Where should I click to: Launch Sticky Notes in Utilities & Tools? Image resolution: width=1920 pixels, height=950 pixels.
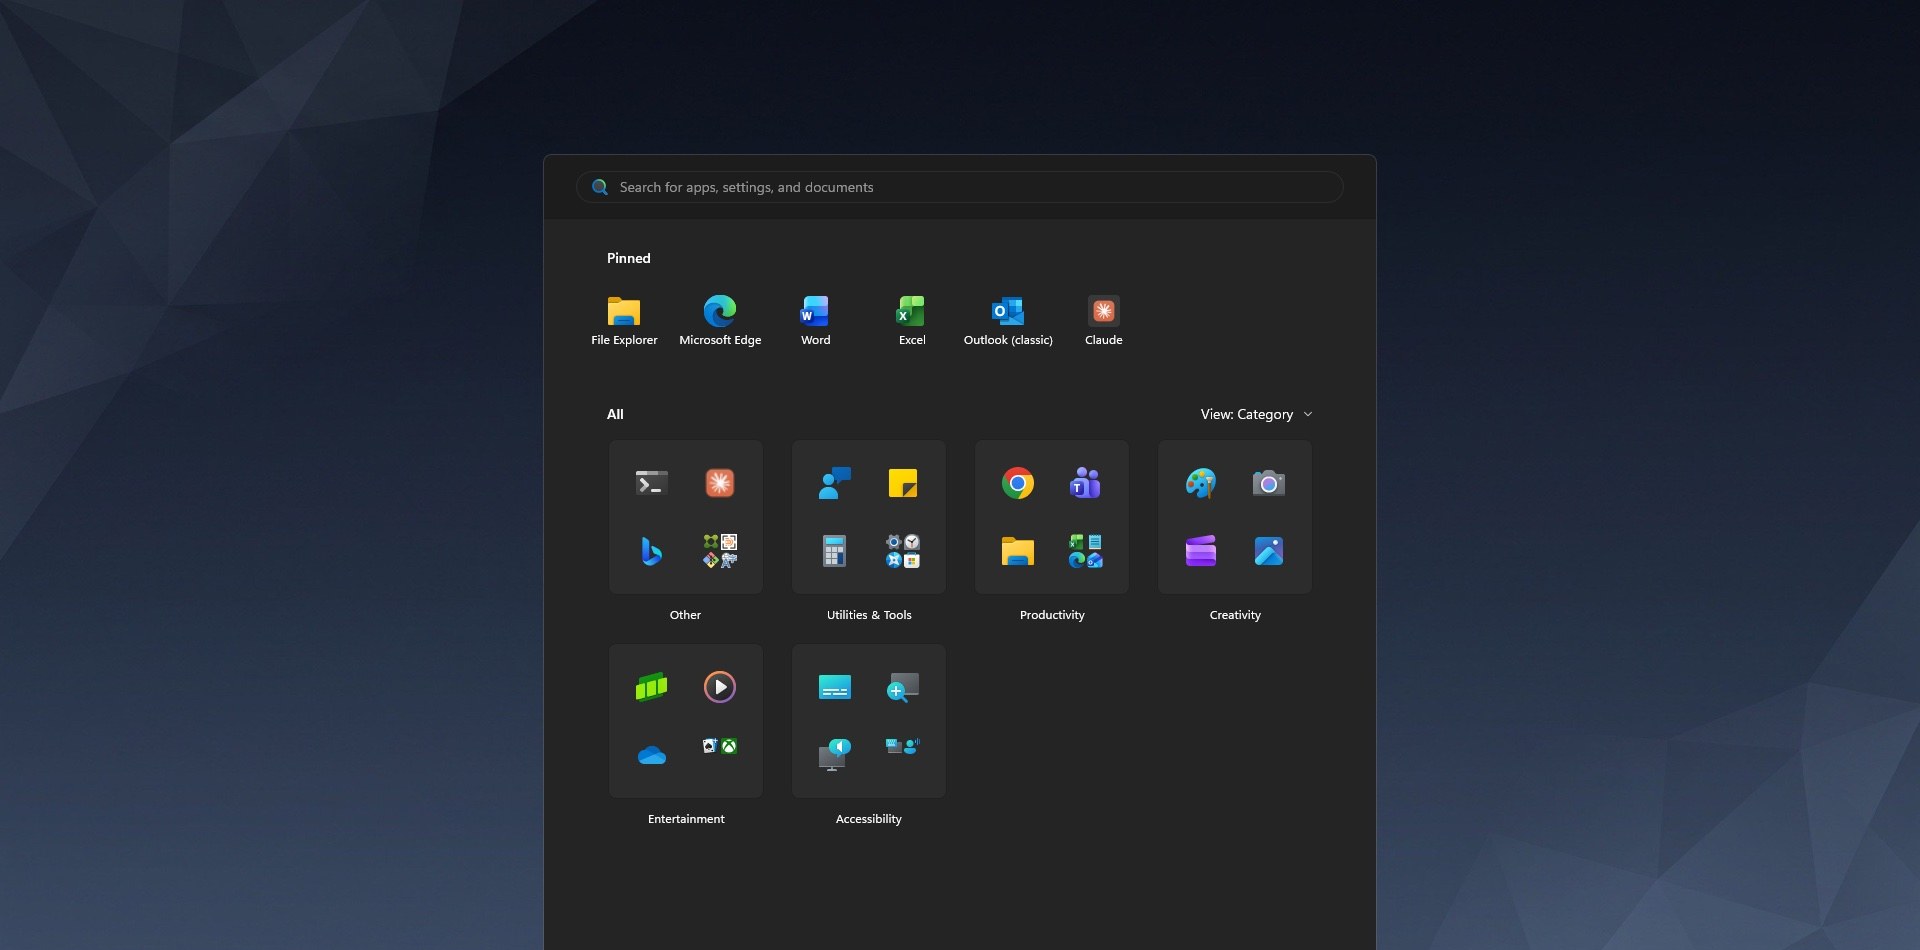point(903,484)
